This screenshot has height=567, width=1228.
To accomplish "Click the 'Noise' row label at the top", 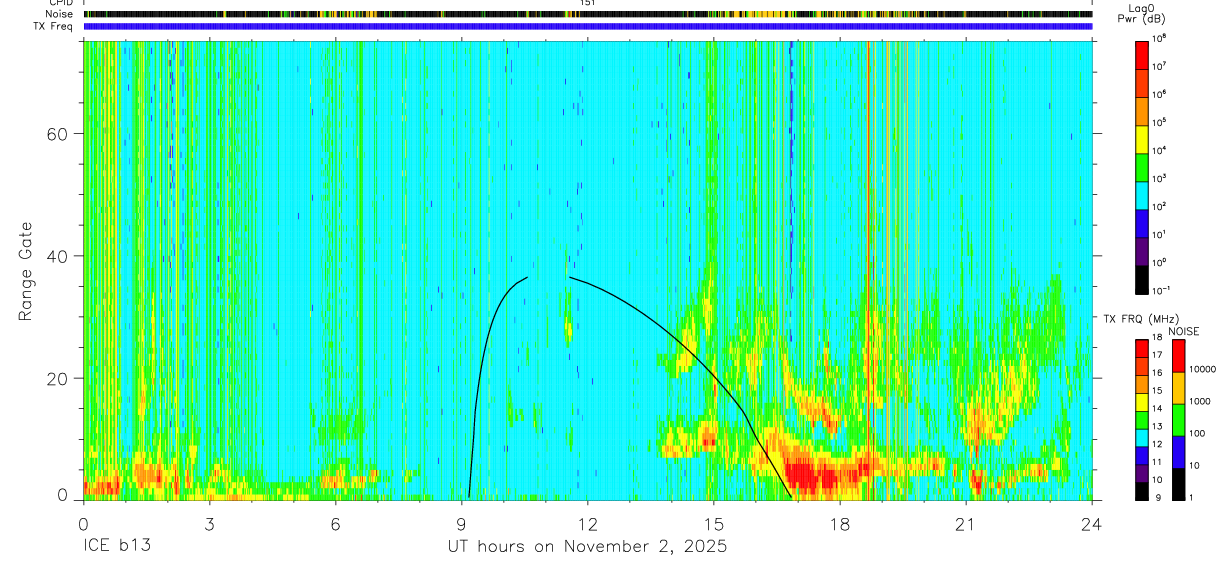I will 60,14.
